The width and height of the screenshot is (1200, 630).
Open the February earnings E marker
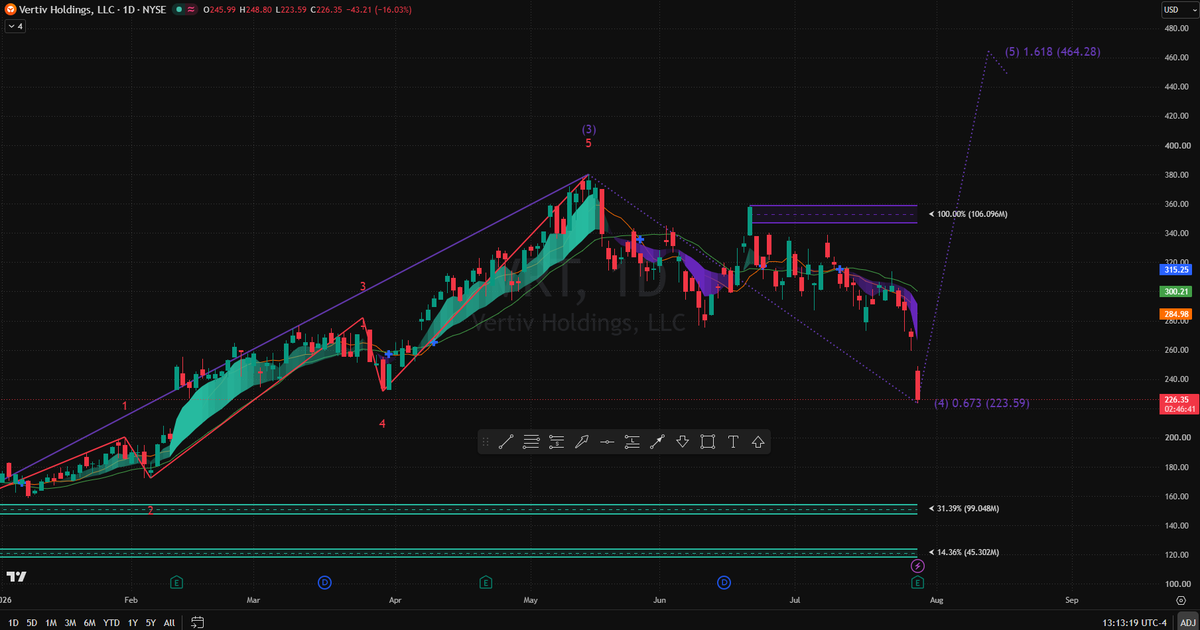click(x=177, y=581)
